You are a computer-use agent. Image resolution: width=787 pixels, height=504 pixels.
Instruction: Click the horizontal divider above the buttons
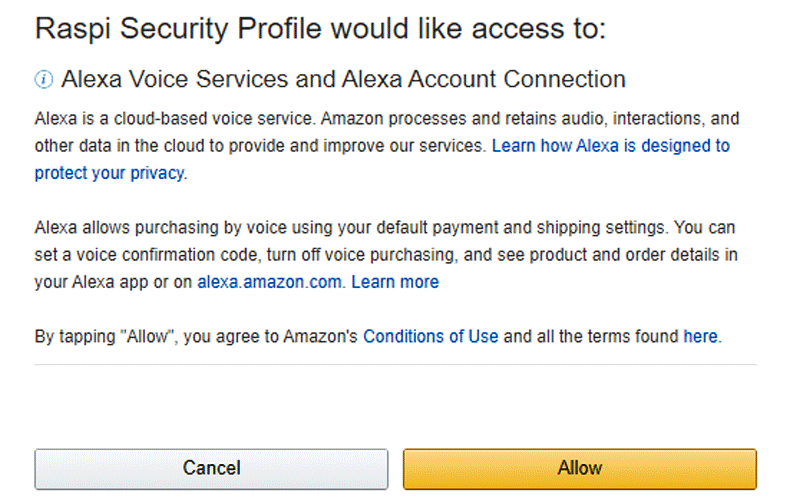click(395, 365)
